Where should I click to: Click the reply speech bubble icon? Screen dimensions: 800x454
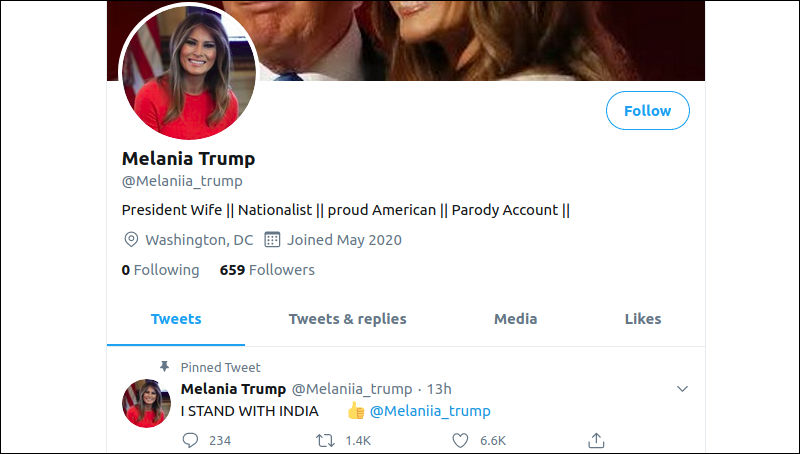pyautogui.click(x=190, y=440)
